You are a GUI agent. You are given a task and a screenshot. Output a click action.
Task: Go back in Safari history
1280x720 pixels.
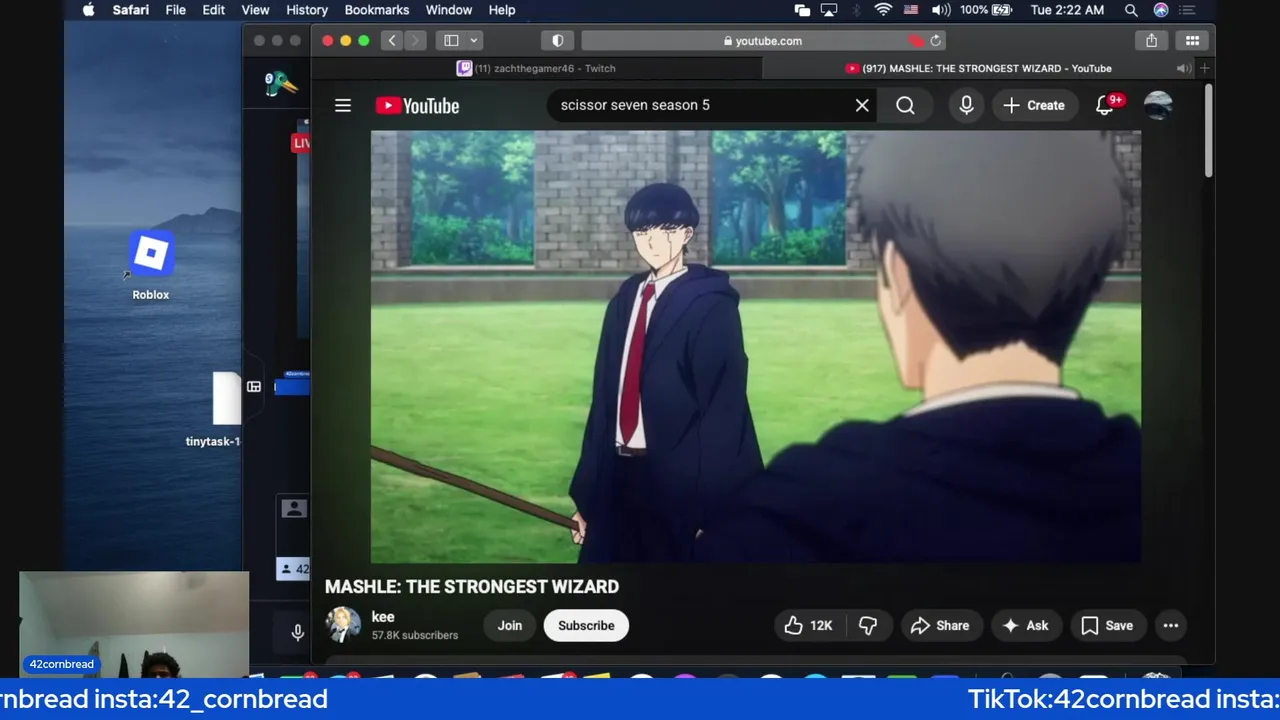[392, 41]
